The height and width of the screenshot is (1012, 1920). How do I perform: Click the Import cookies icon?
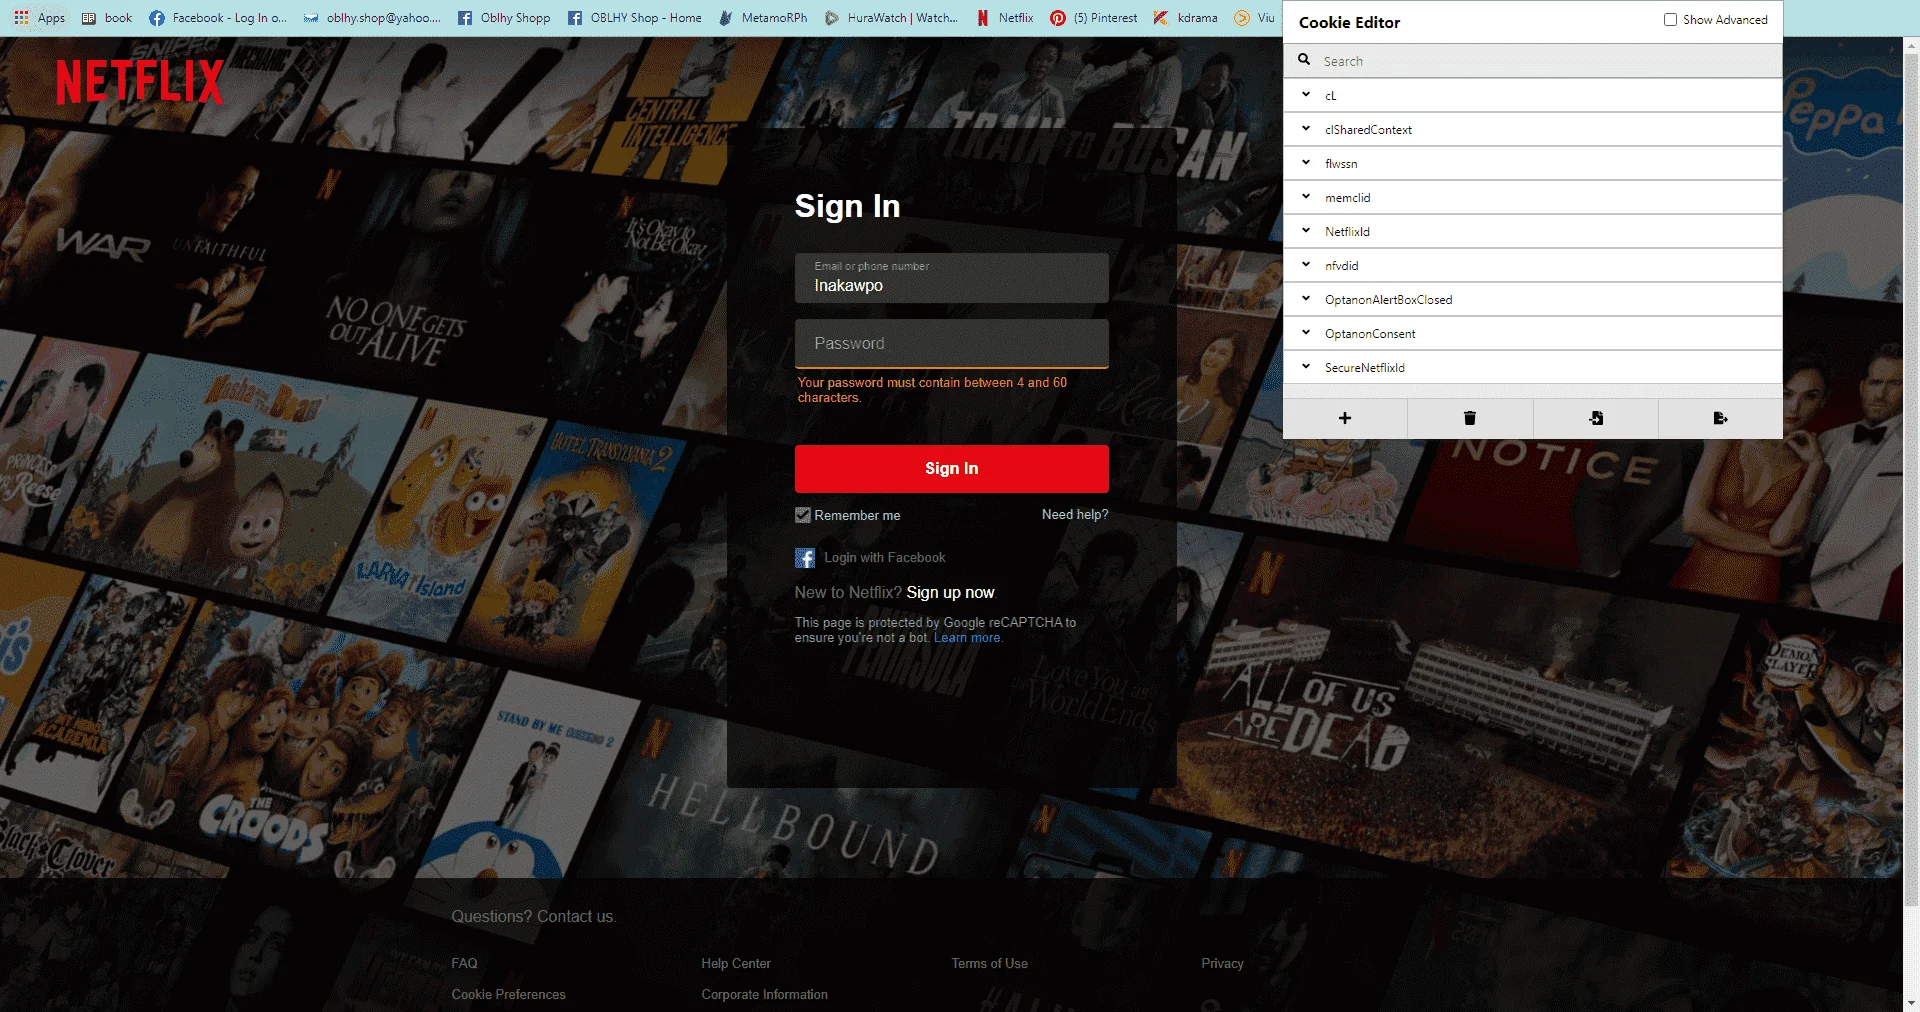(x=1596, y=418)
